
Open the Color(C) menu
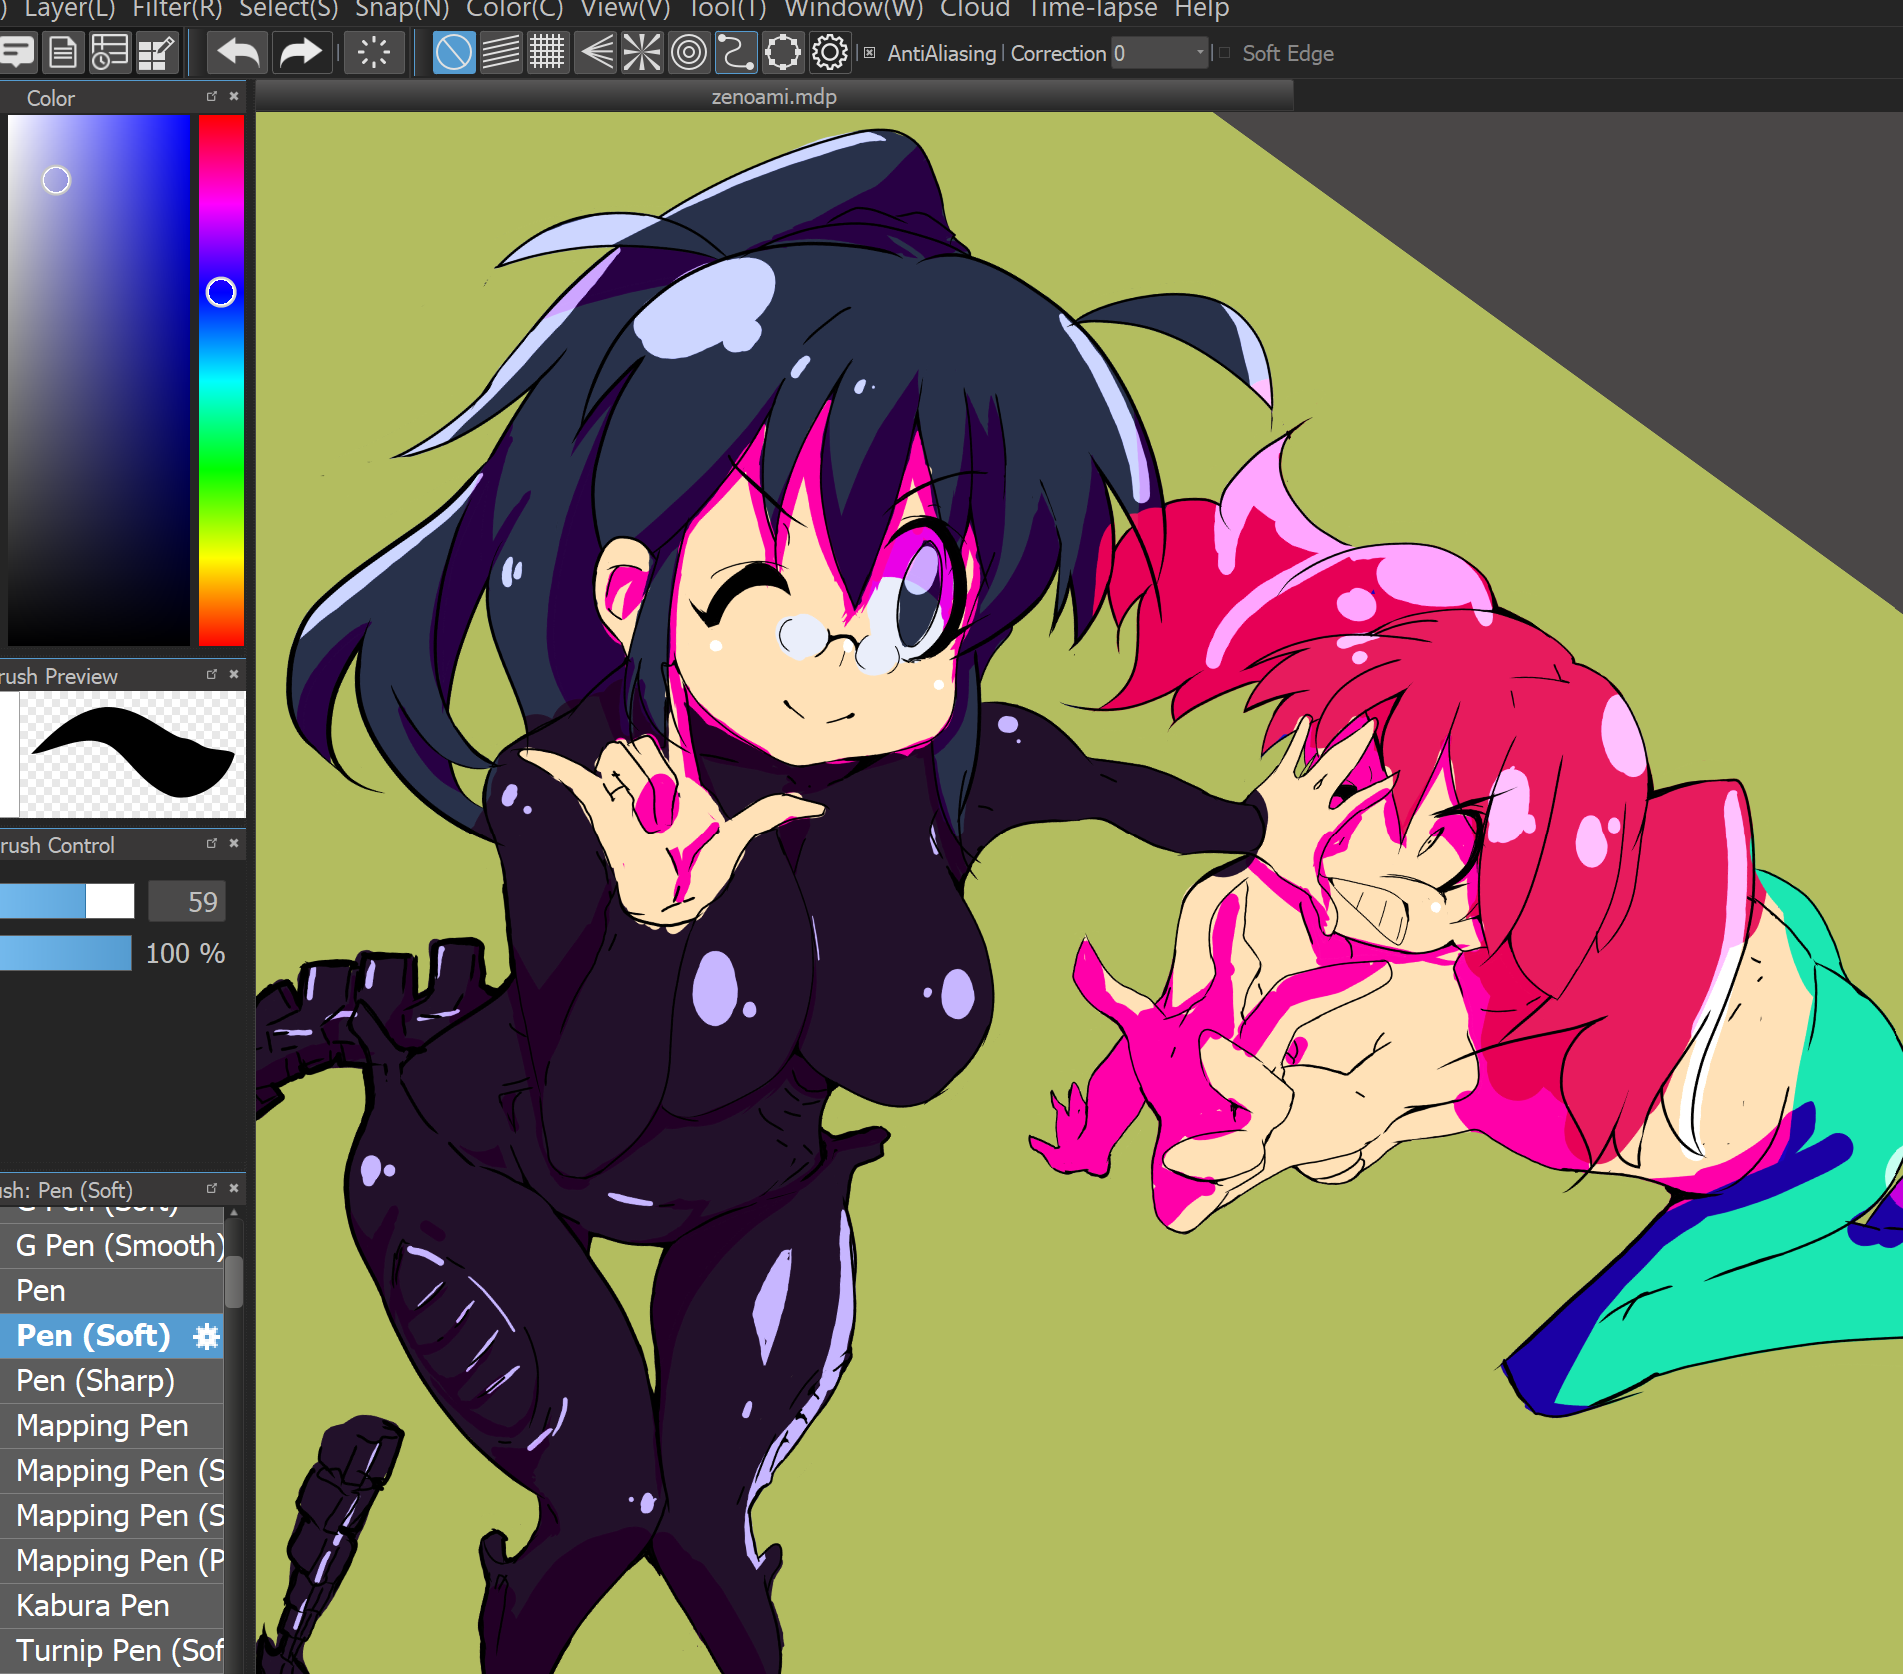(x=514, y=10)
